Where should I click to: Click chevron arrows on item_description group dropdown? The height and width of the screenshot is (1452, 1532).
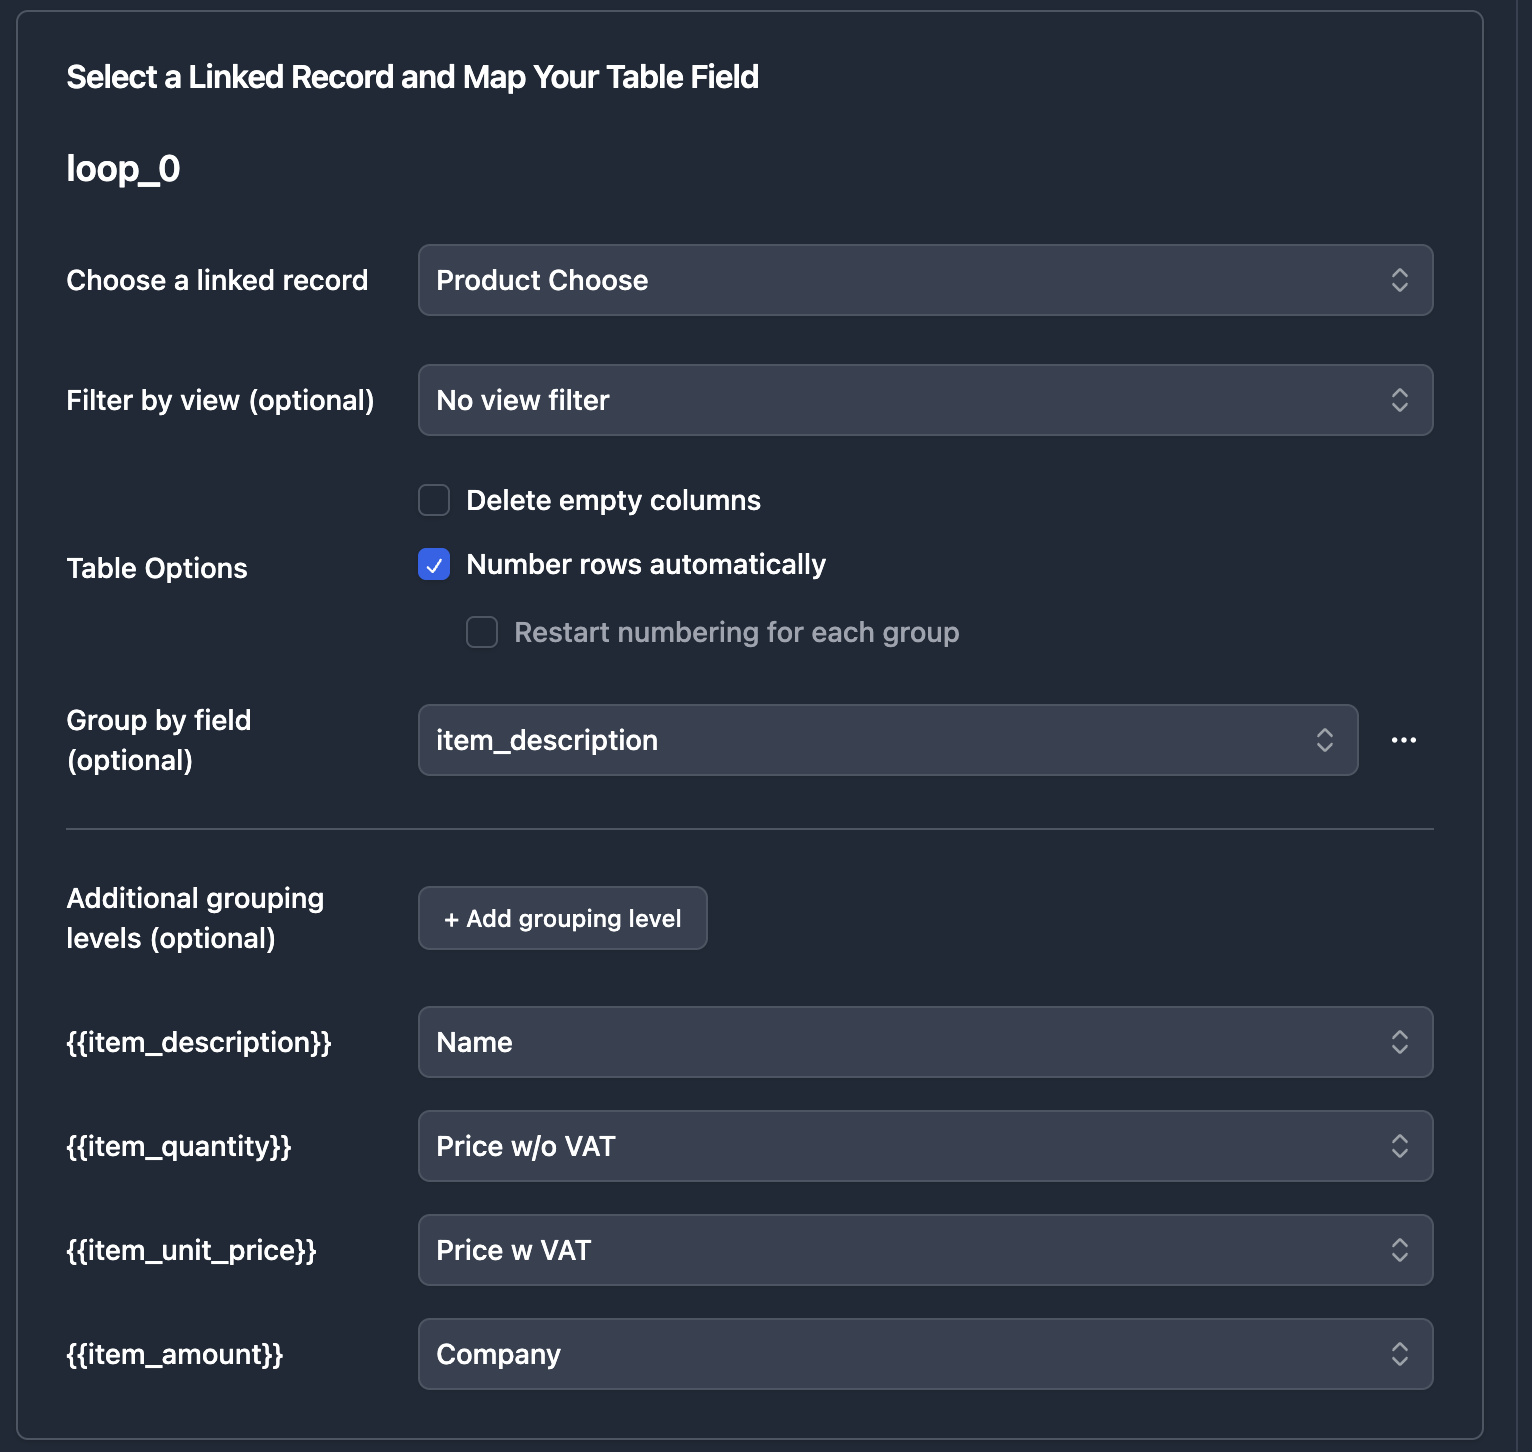pos(1324,740)
